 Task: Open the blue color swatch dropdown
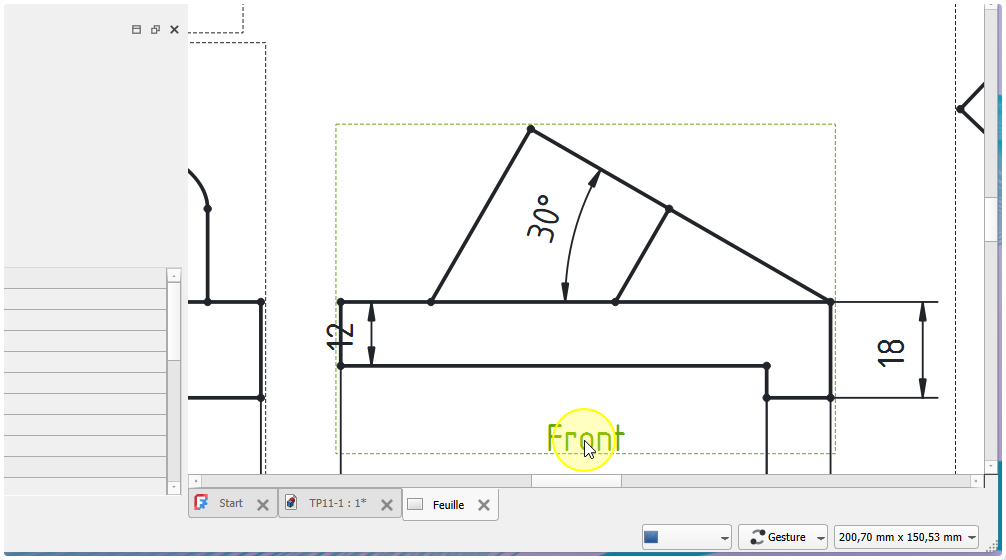pos(686,537)
